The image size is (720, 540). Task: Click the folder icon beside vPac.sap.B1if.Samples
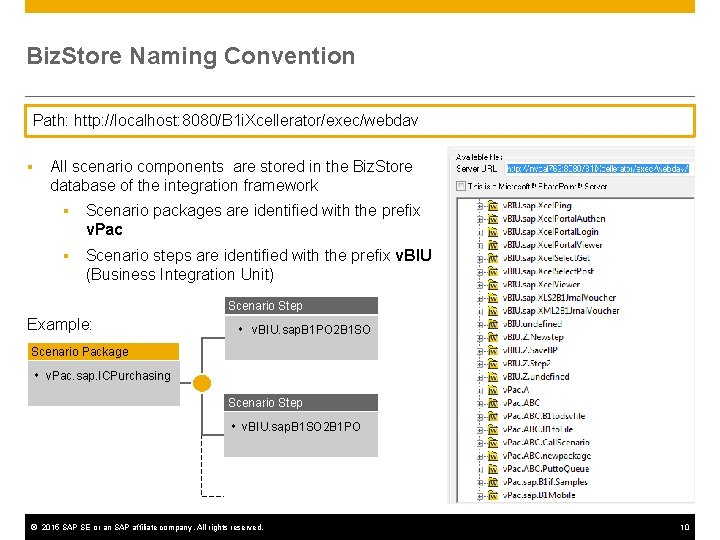493,482
